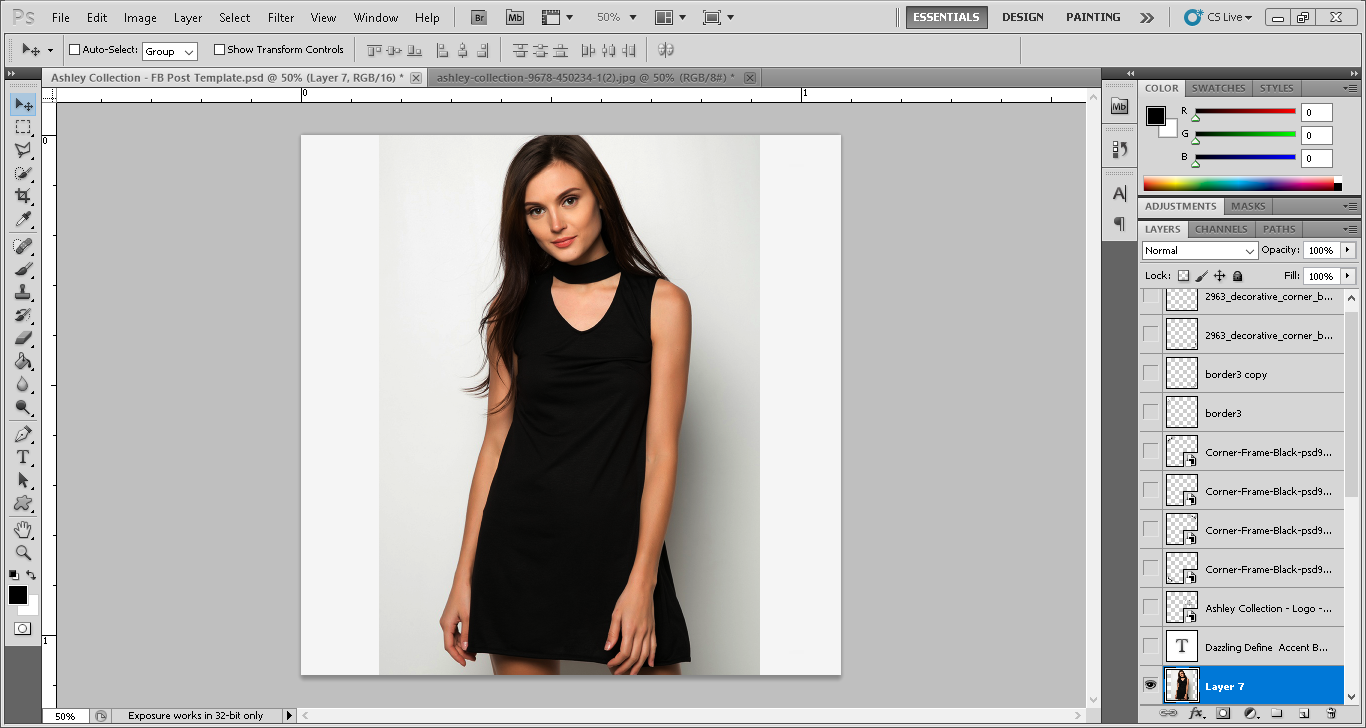This screenshot has height=728, width=1366.
Task: Select the Rectangular Marquee tool
Action: pos(23,127)
